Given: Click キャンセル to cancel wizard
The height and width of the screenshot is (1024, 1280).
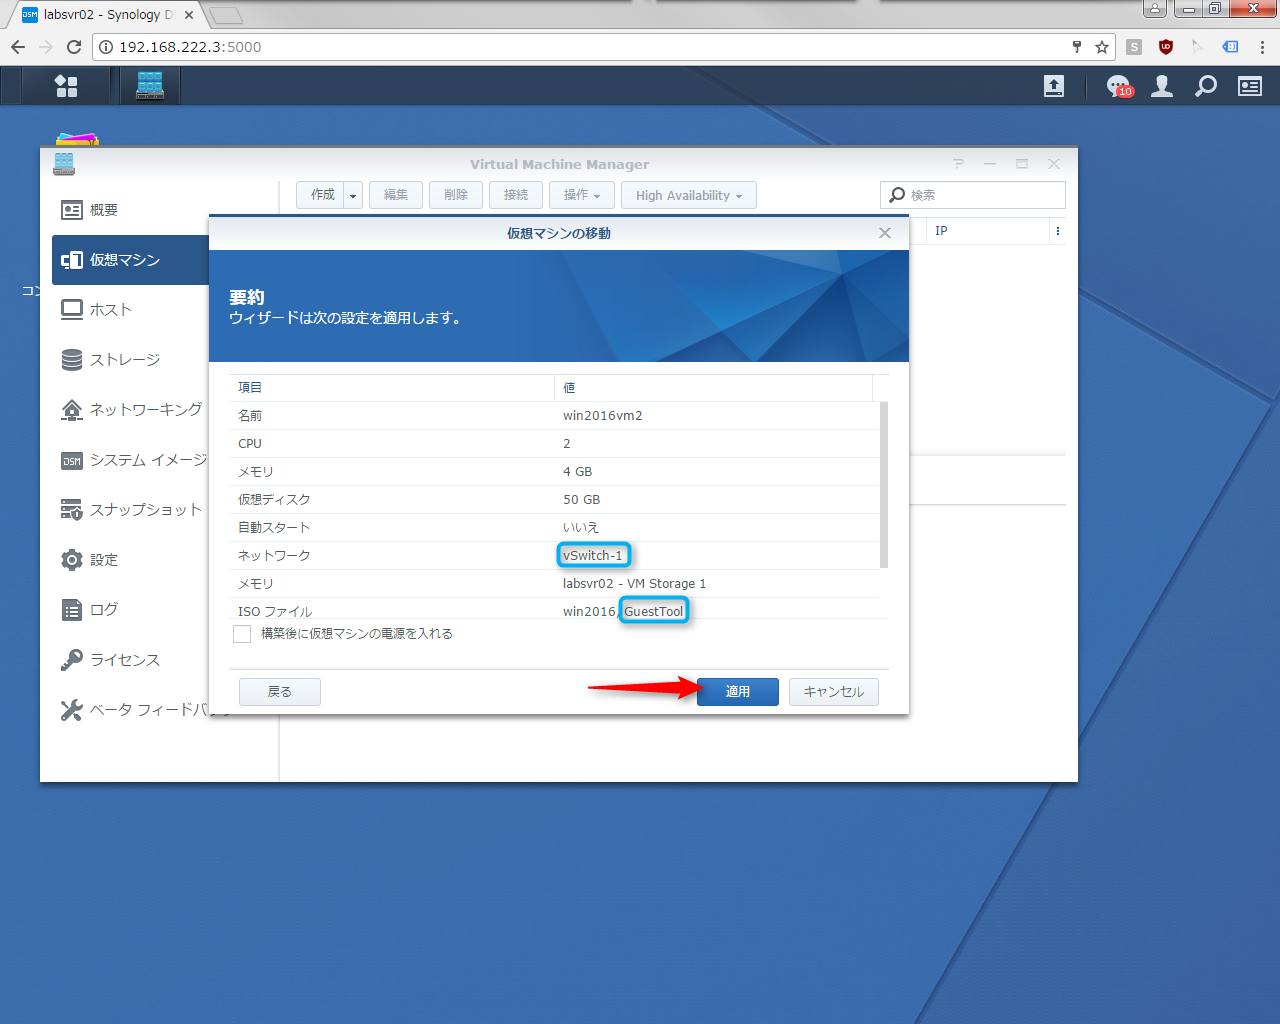Looking at the screenshot, I should pos(834,692).
